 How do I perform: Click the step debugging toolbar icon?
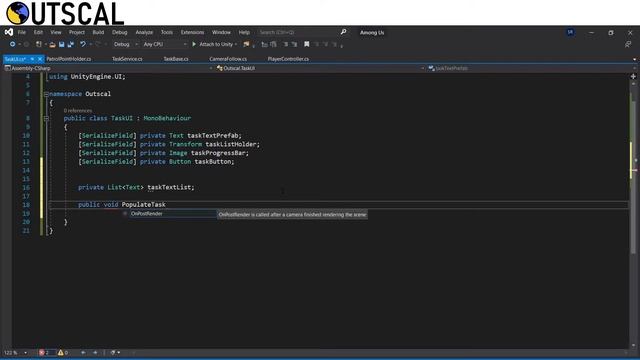(x=264, y=44)
